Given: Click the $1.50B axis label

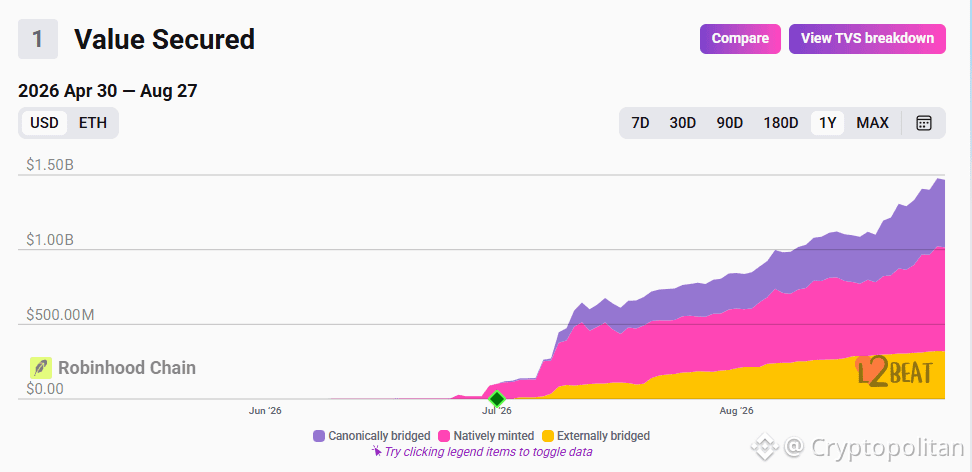Looking at the screenshot, I should click(50, 165).
